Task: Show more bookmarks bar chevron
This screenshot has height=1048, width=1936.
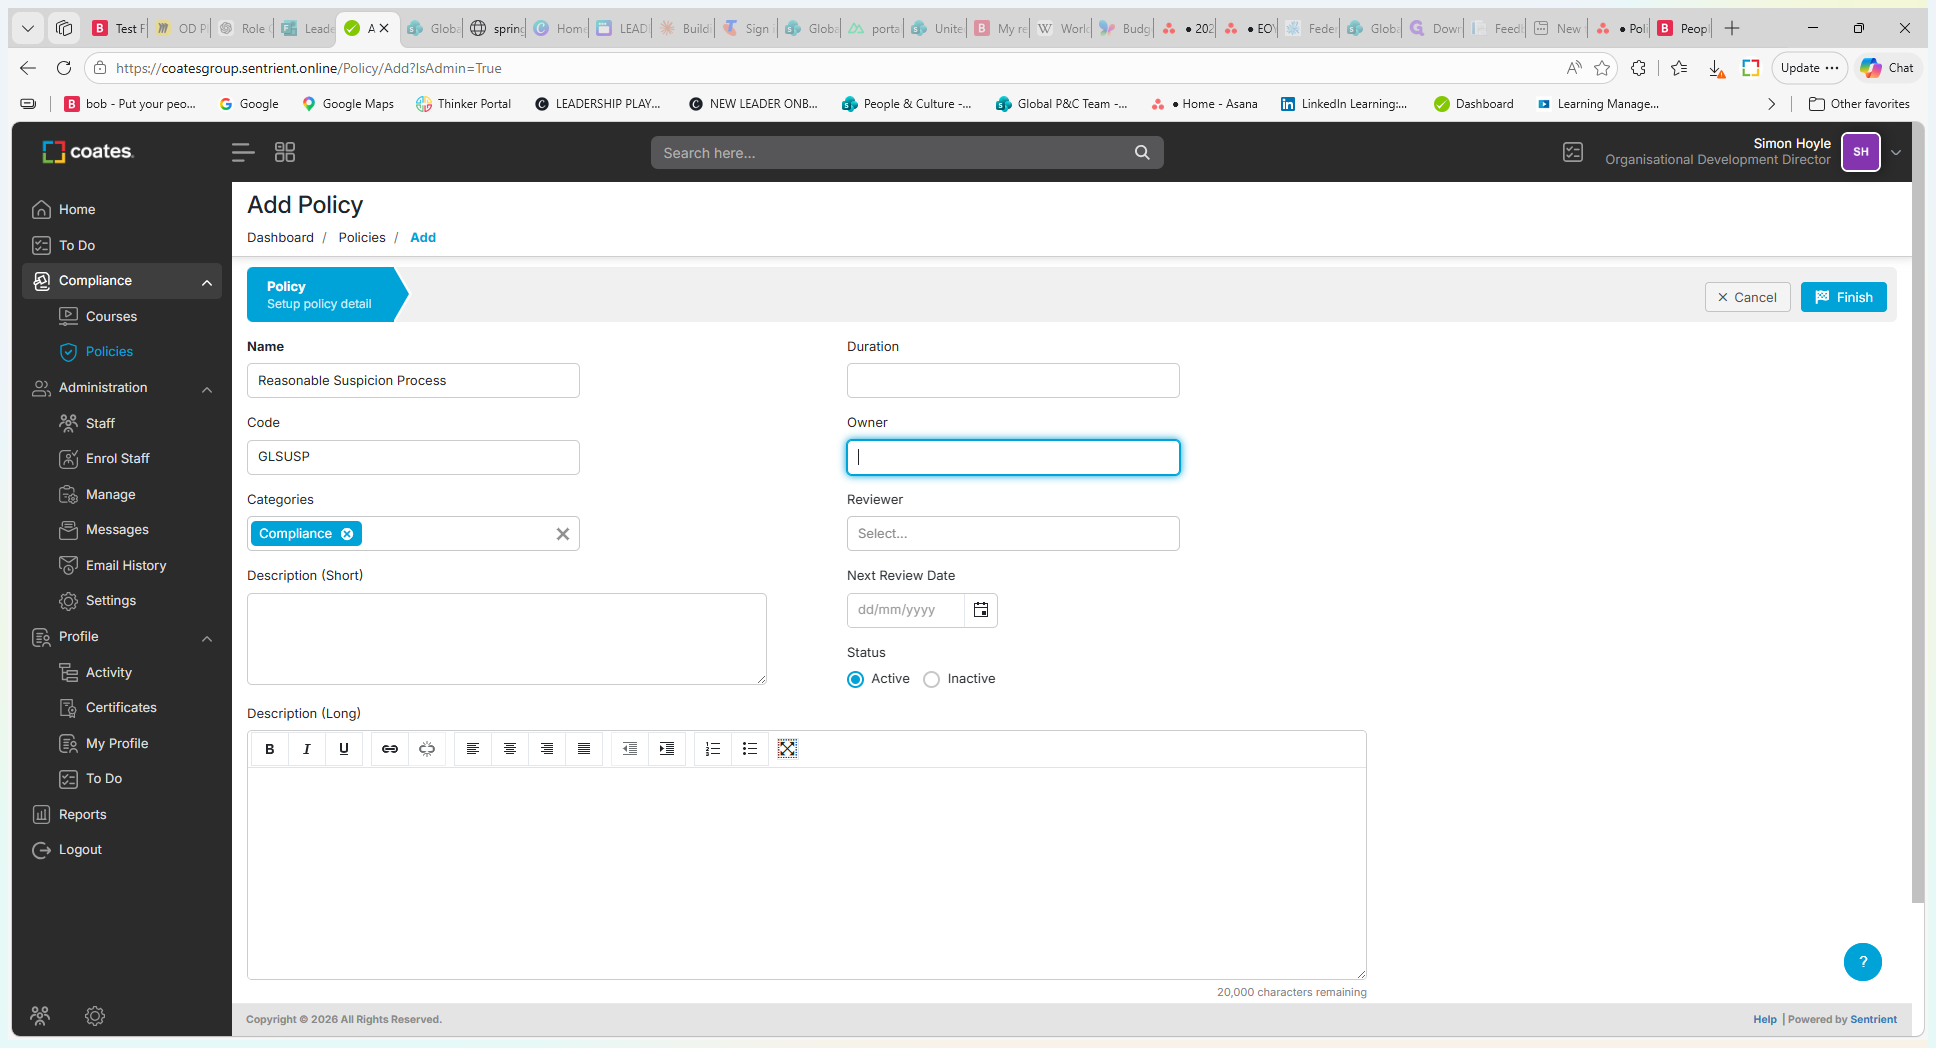Action: (x=1771, y=104)
